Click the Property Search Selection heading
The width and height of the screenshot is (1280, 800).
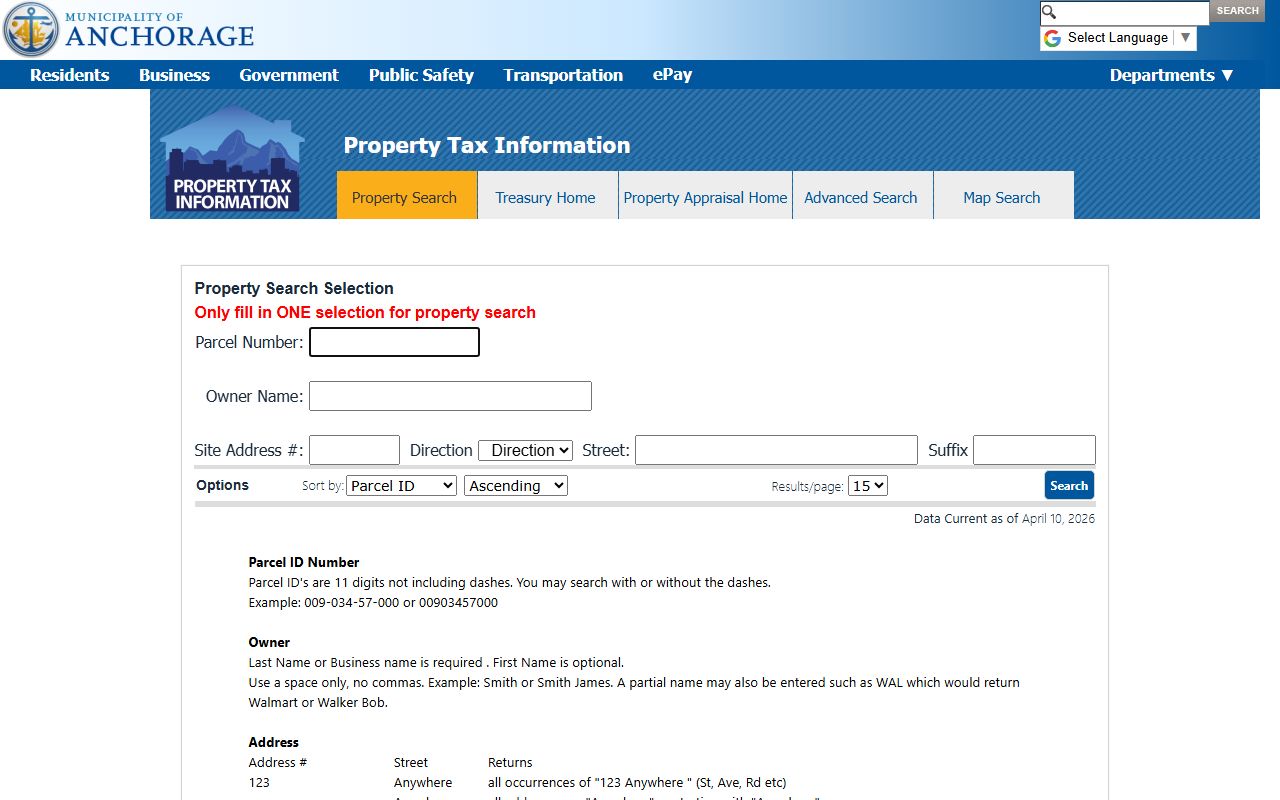[294, 288]
